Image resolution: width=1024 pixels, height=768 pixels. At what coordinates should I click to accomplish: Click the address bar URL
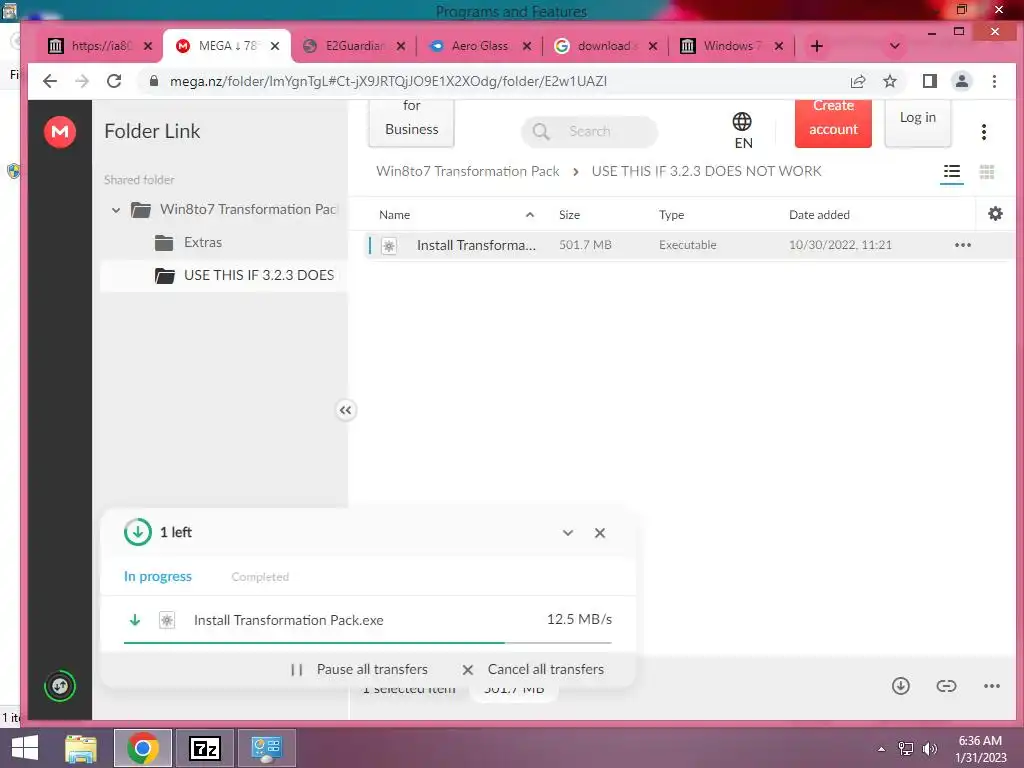pyautogui.click(x=388, y=81)
